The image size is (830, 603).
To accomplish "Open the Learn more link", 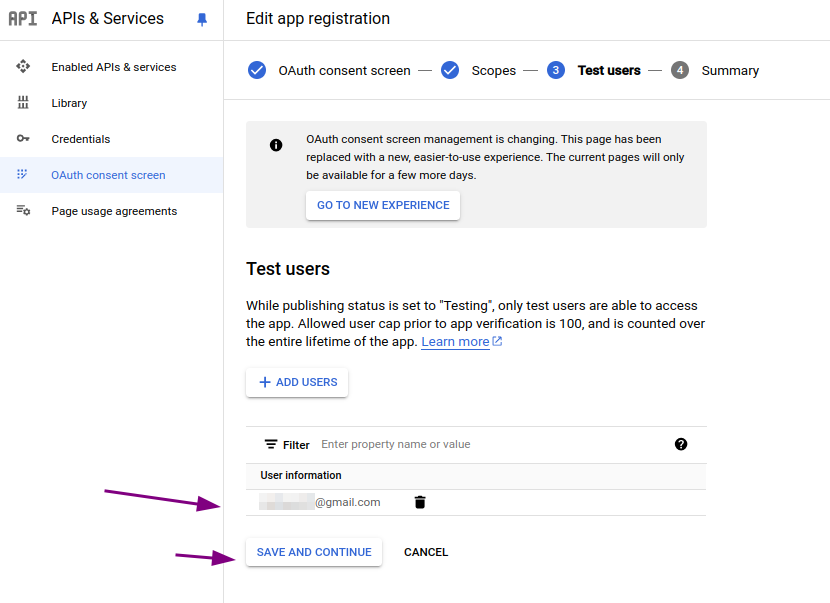I will point(455,341).
